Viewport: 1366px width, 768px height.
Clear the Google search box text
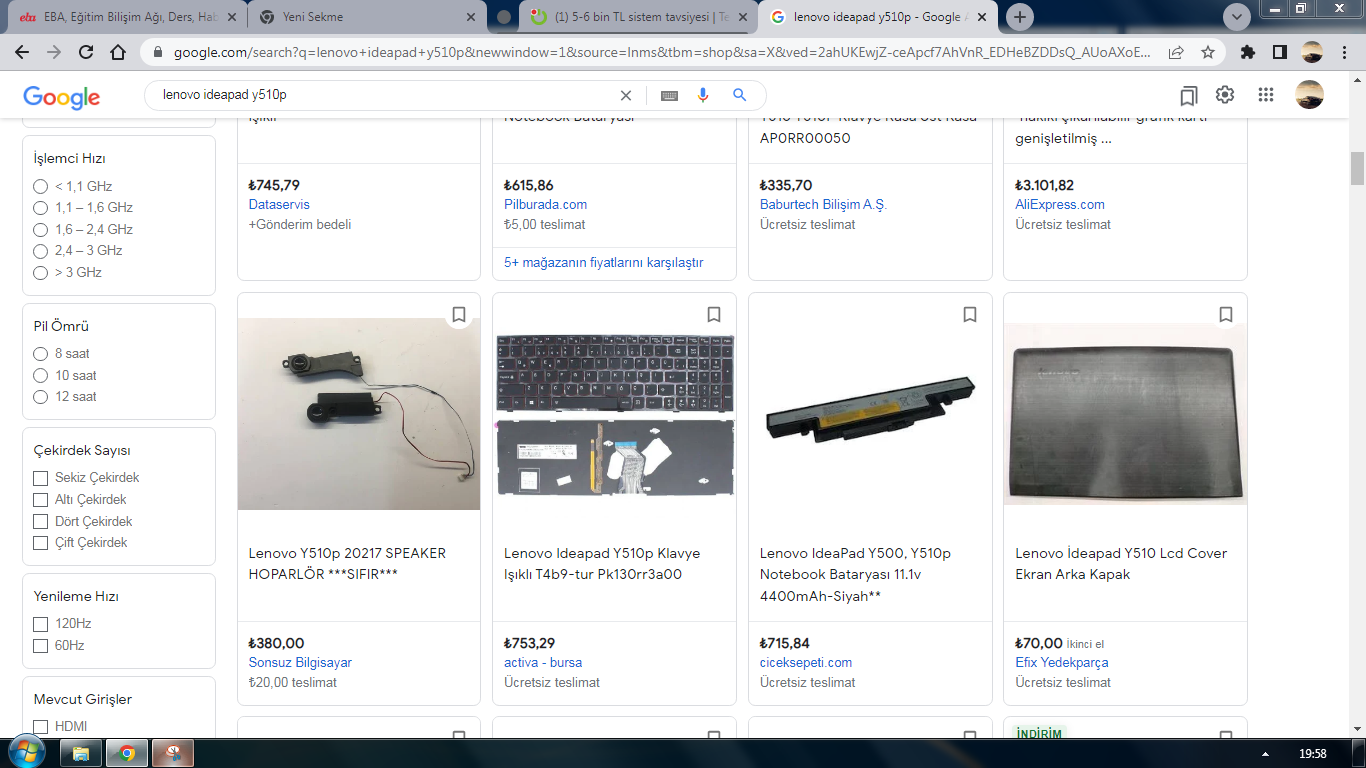tap(626, 95)
